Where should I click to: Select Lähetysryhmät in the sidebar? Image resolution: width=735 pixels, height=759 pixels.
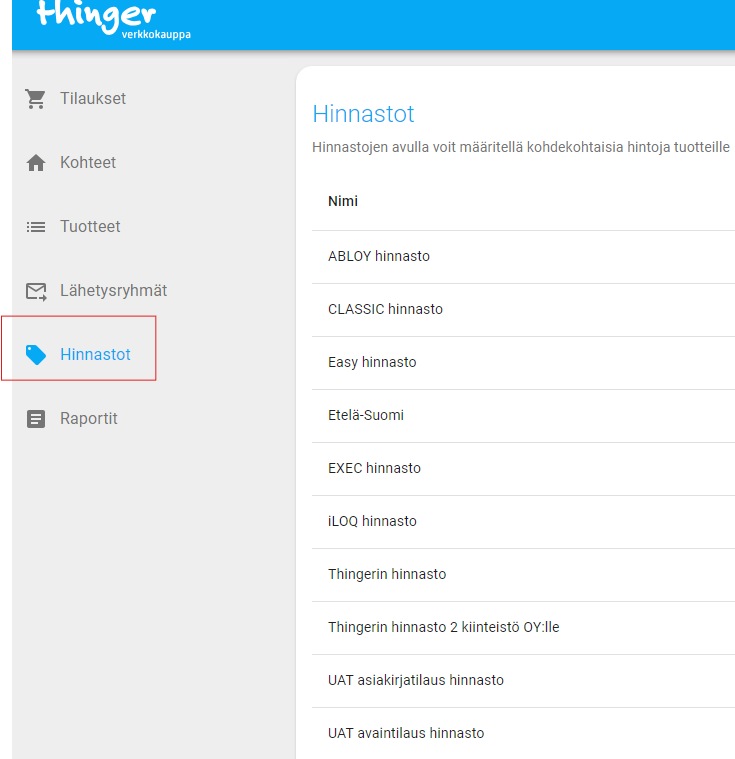pyautogui.click(x=113, y=290)
